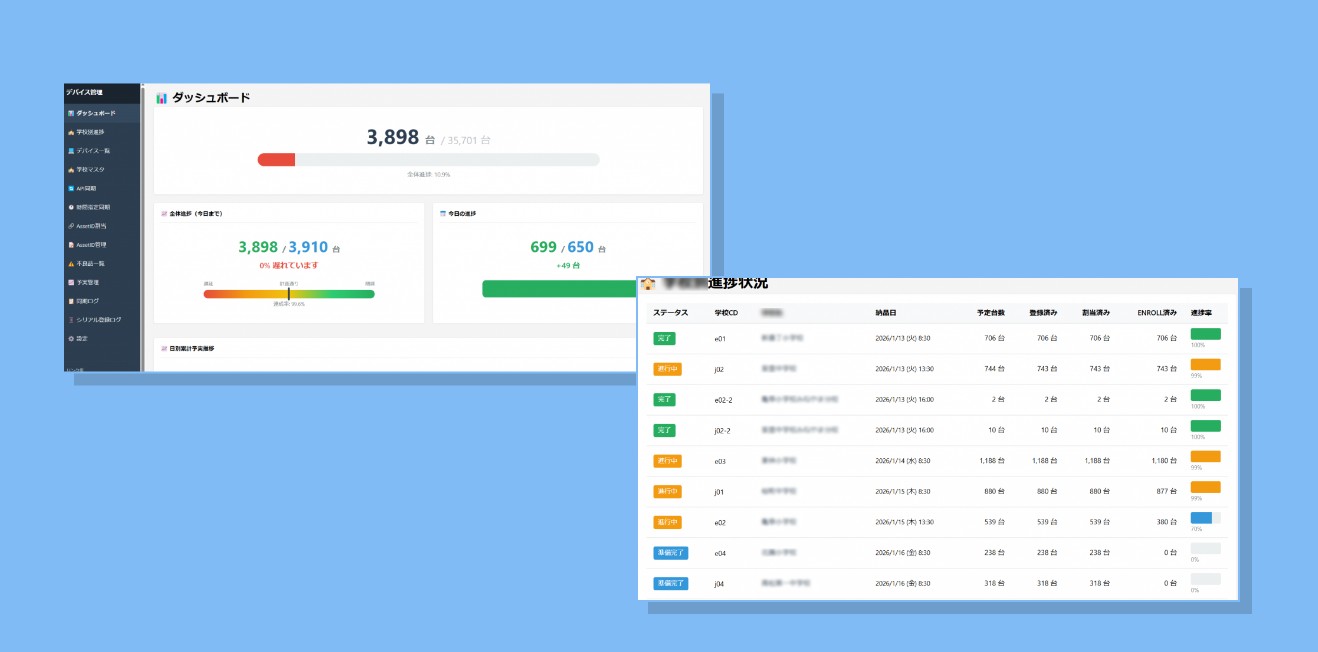This screenshot has width=1318, height=652.
Task: Click the 完了 status badge for e01
Action: pos(665,338)
